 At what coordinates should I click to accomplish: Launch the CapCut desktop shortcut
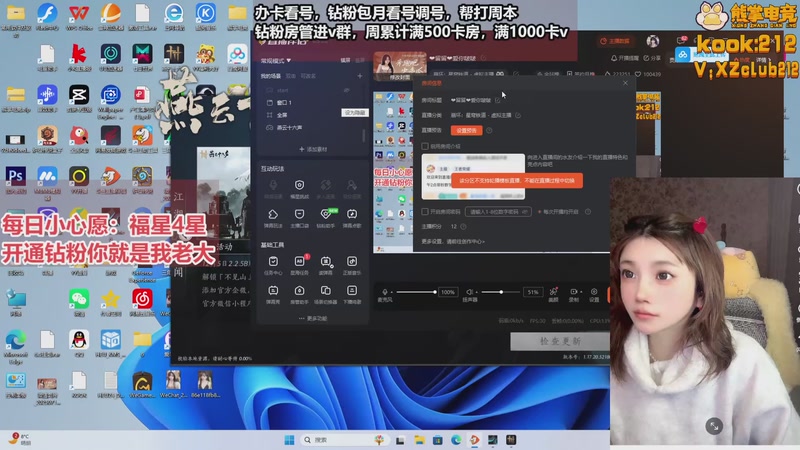click(79, 95)
